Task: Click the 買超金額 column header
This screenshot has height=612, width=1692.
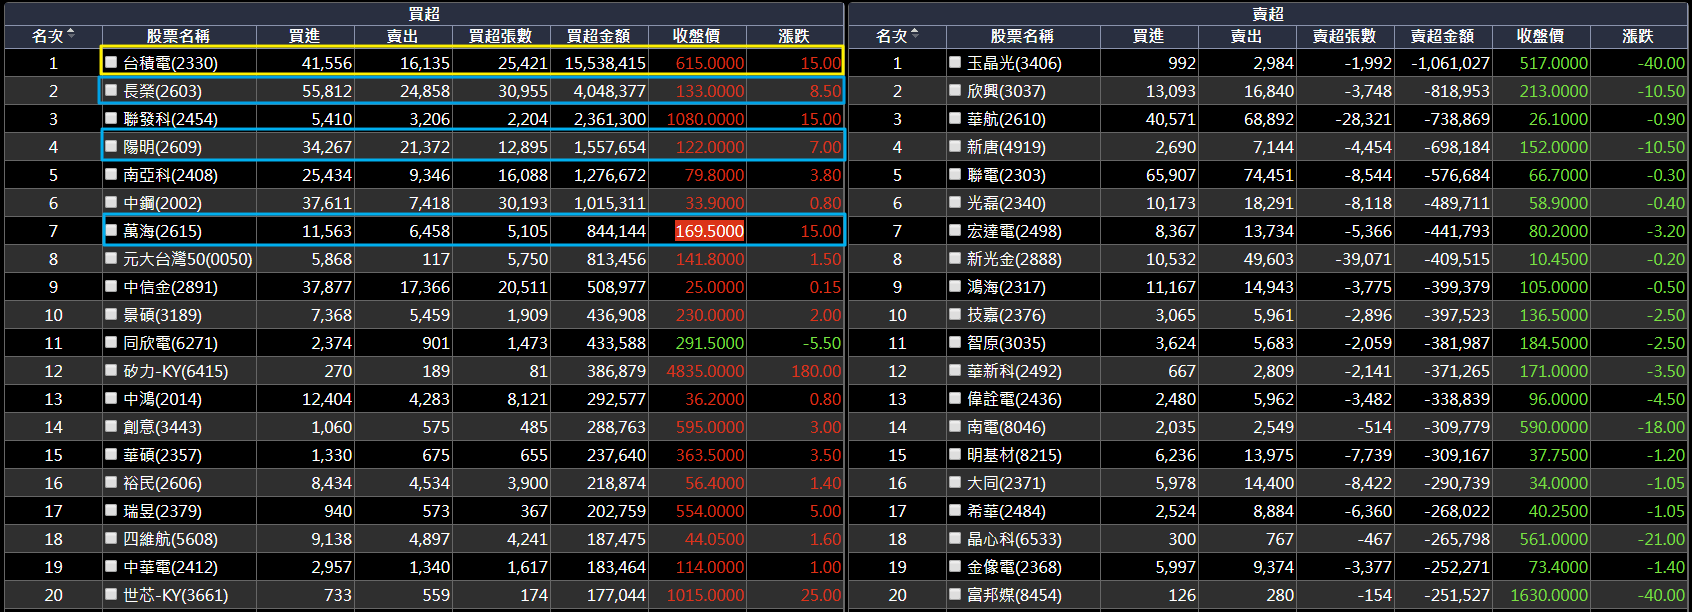Action: click(599, 36)
